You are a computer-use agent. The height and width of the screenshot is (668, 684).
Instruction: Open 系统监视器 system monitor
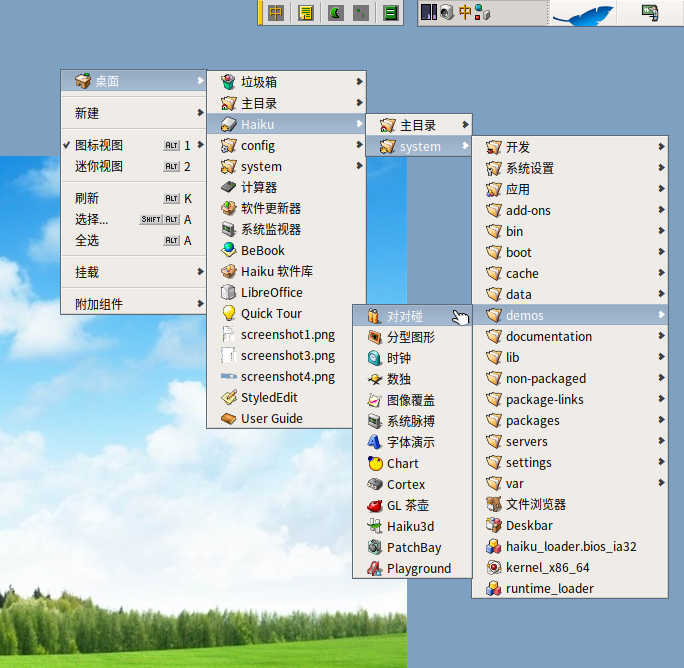click(286, 229)
